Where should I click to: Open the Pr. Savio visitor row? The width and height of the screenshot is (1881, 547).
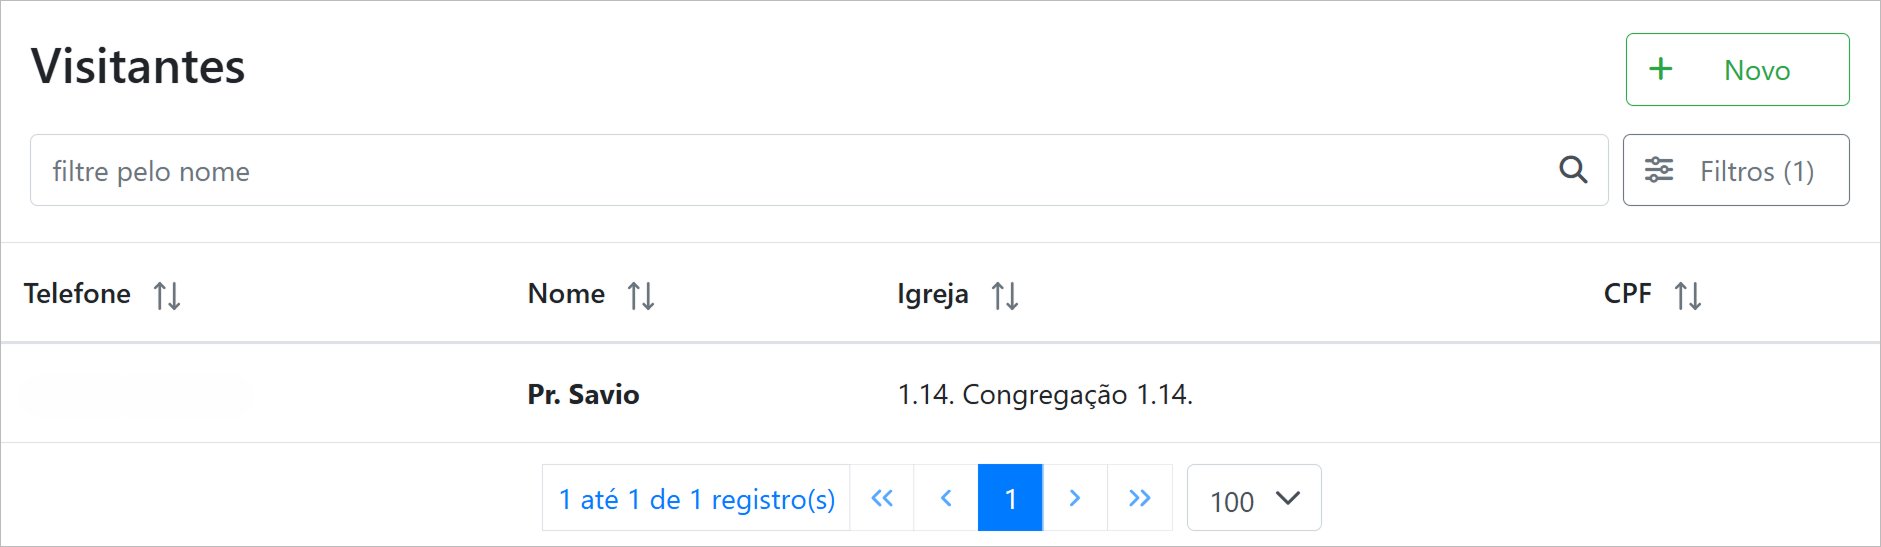point(583,395)
